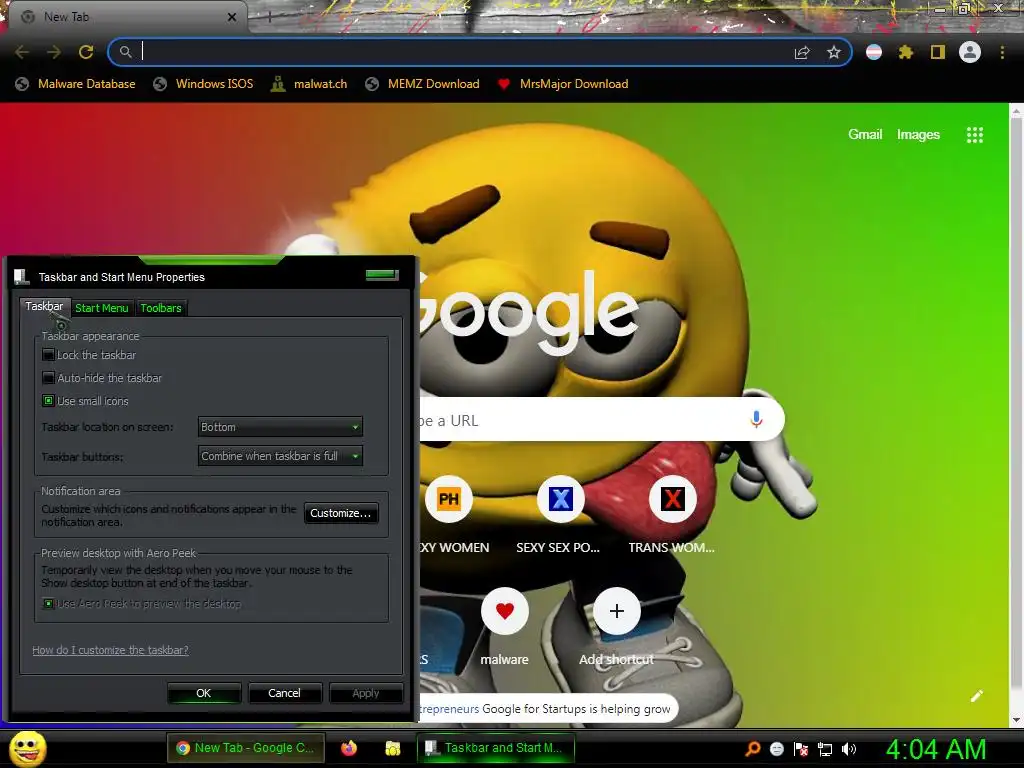Open the blue X shortcut tile
The image size is (1024, 768).
tap(560, 500)
